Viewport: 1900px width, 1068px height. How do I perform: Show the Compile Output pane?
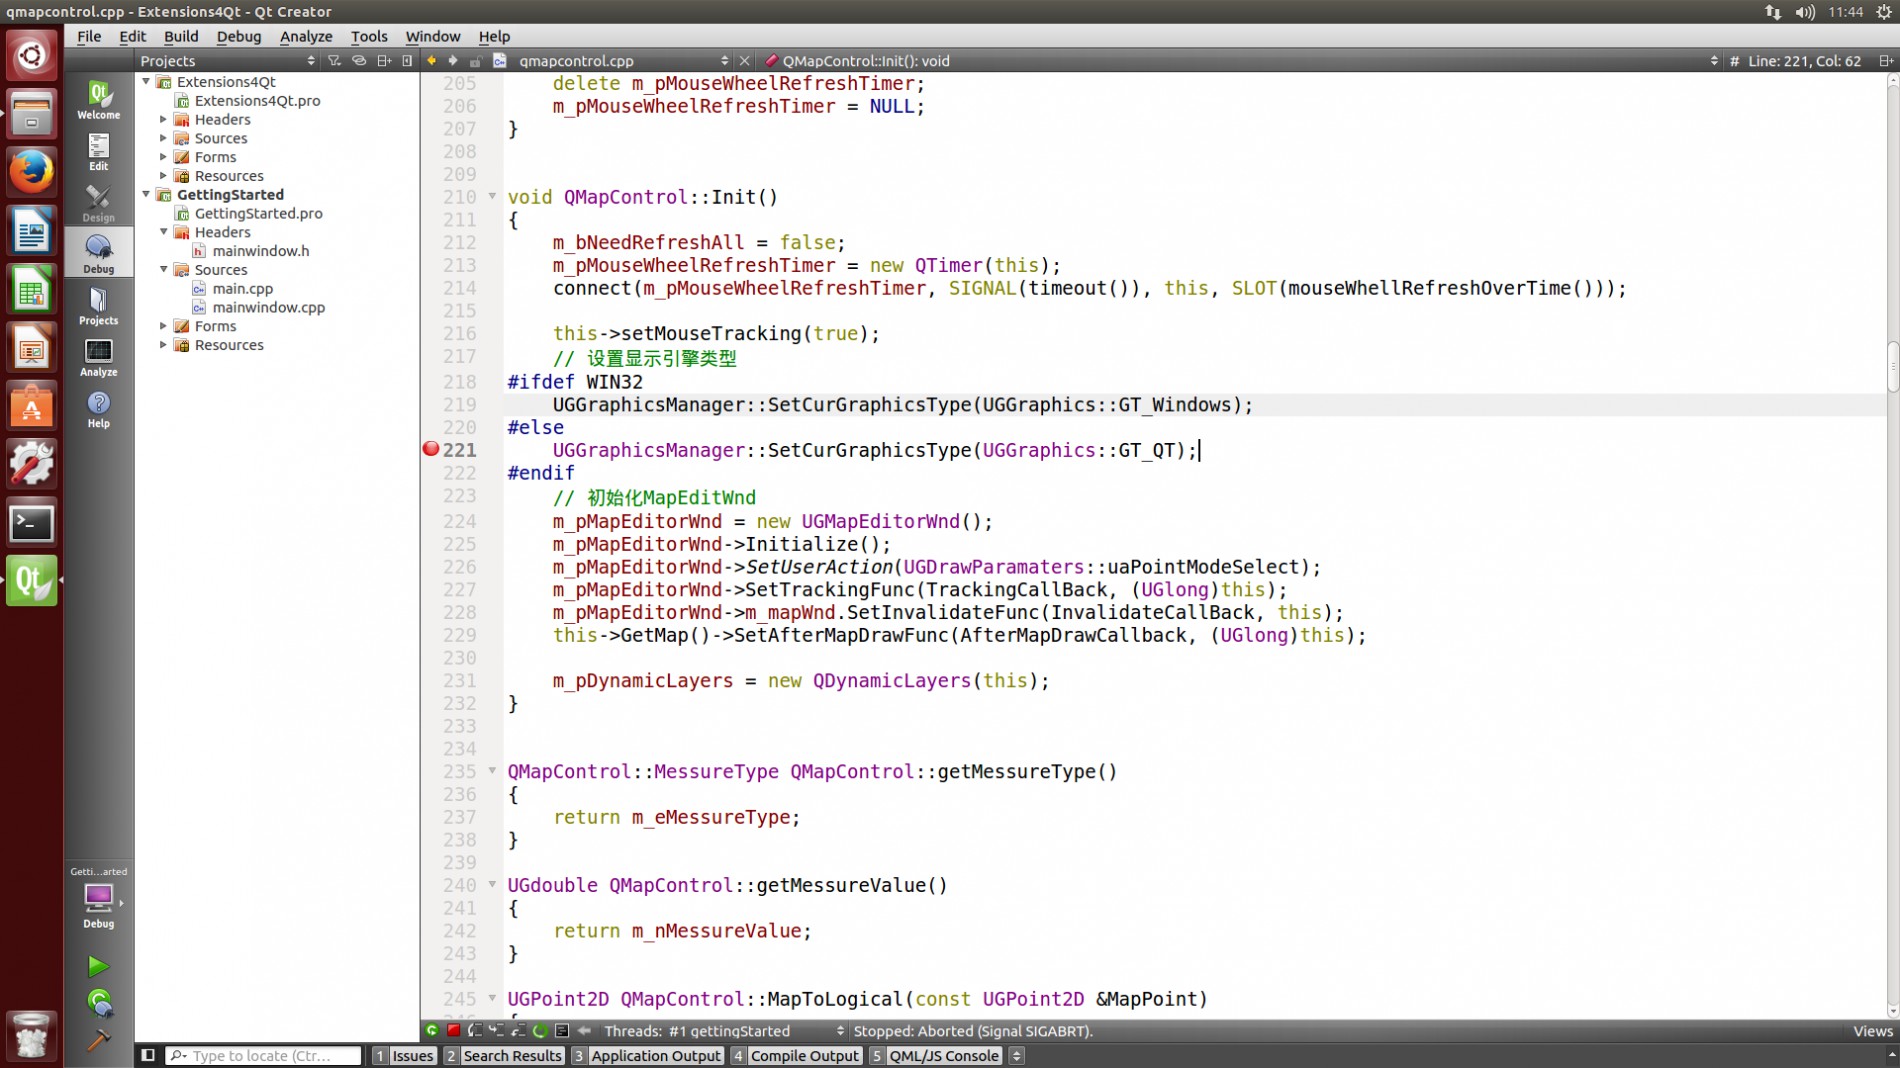(796, 1055)
